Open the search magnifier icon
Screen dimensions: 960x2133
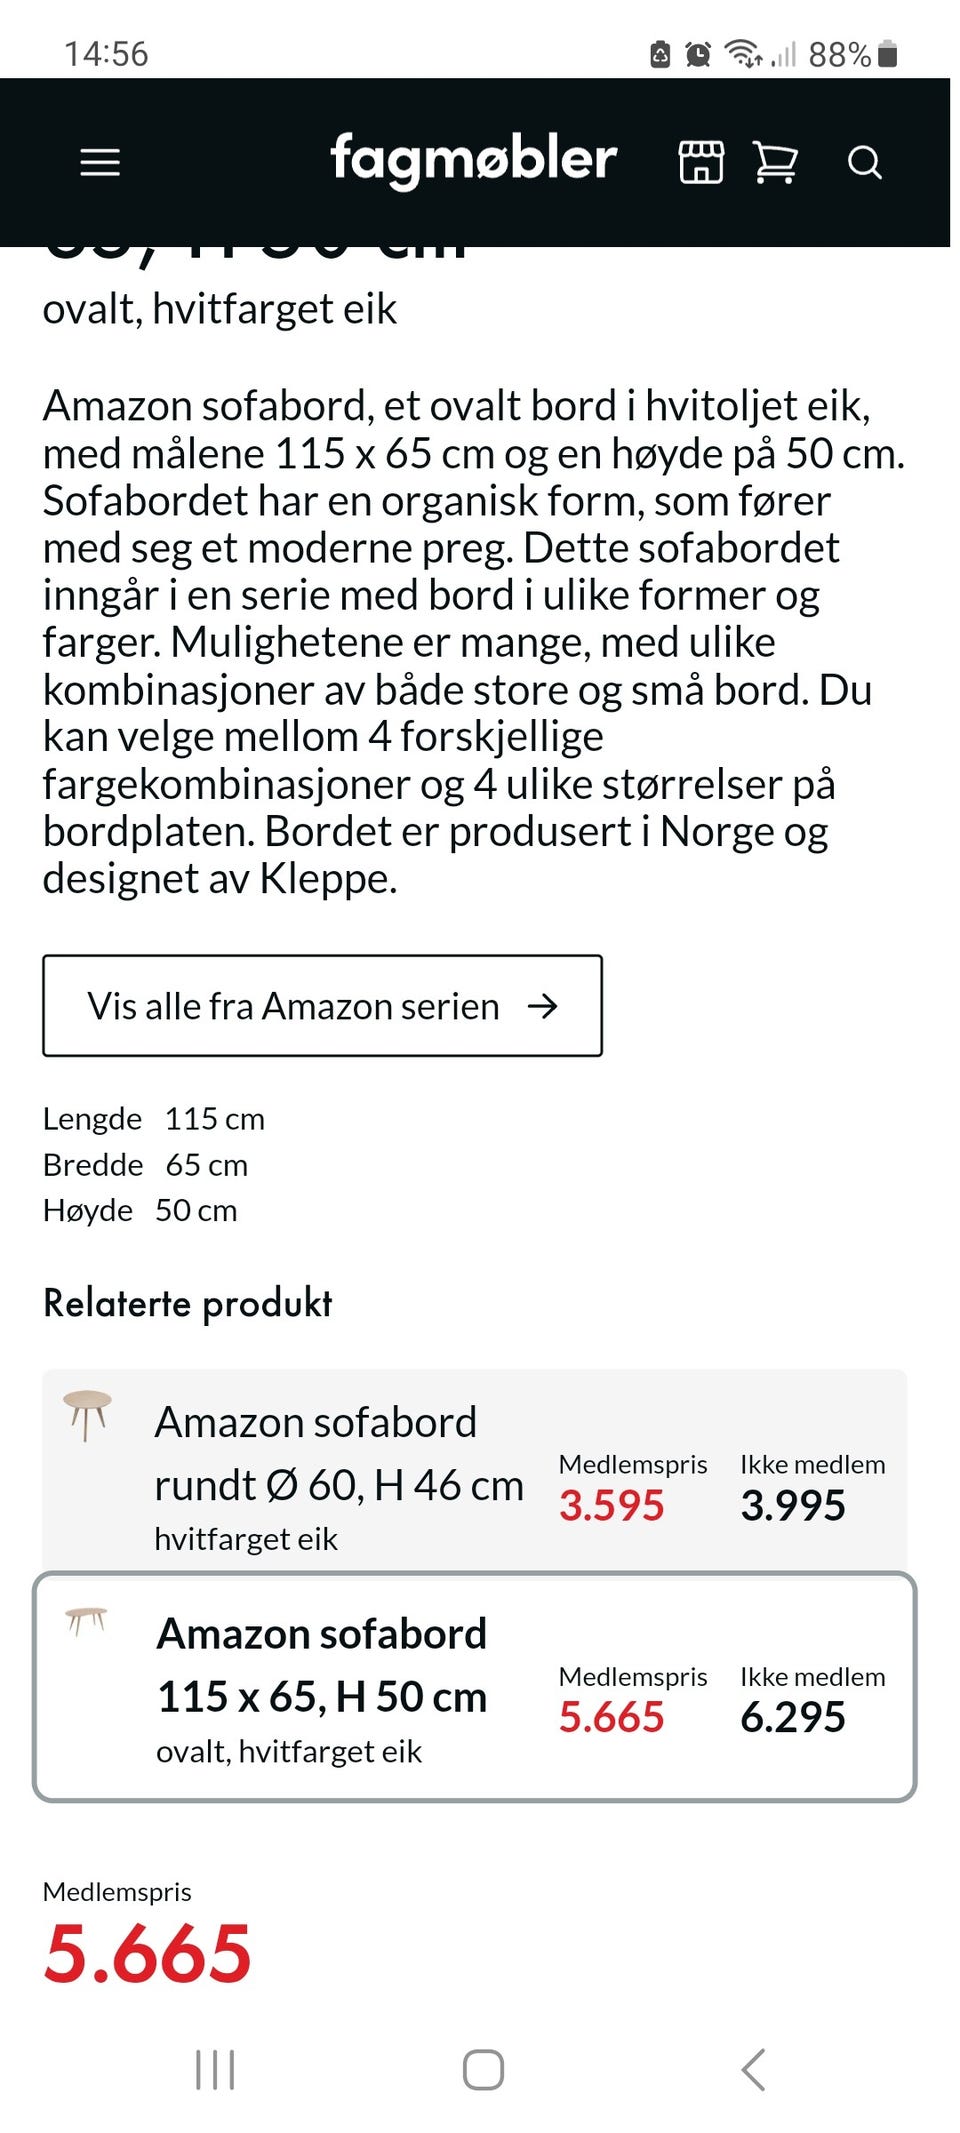click(x=865, y=162)
